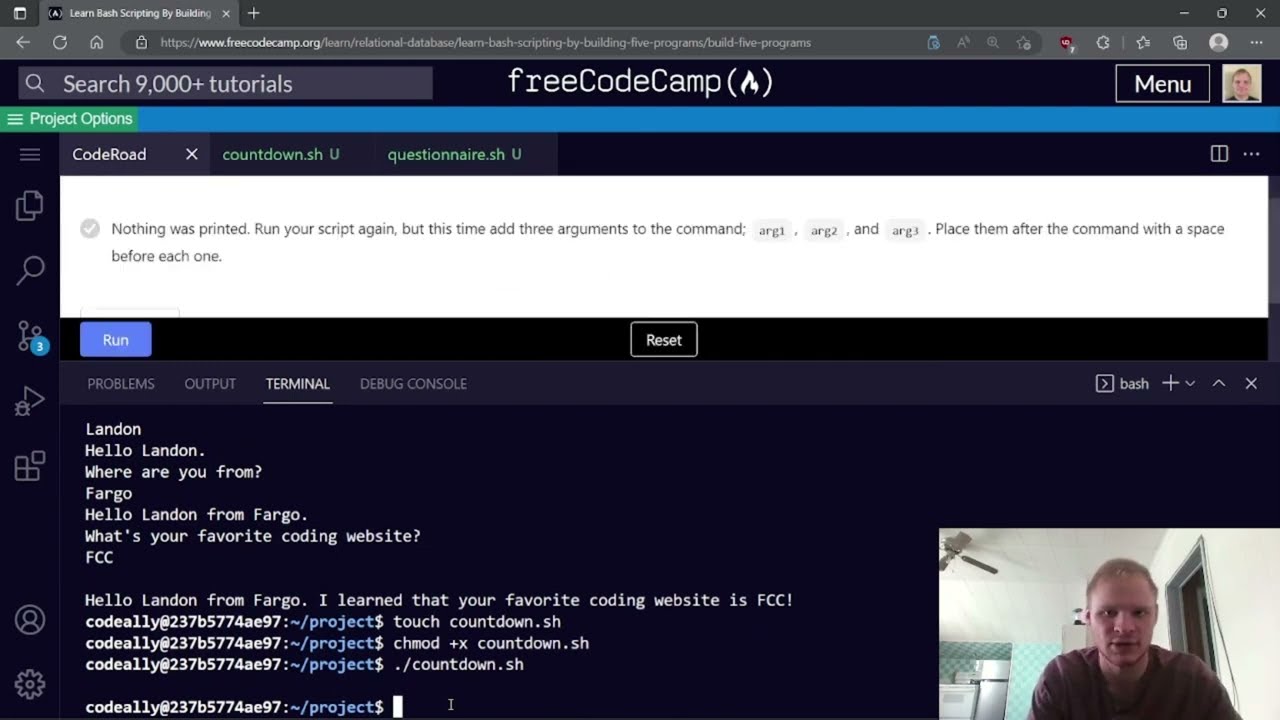Screen dimensions: 1280x720
Task: Open the freeCodeCamp Menu button
Action: tap(1162, 84)
